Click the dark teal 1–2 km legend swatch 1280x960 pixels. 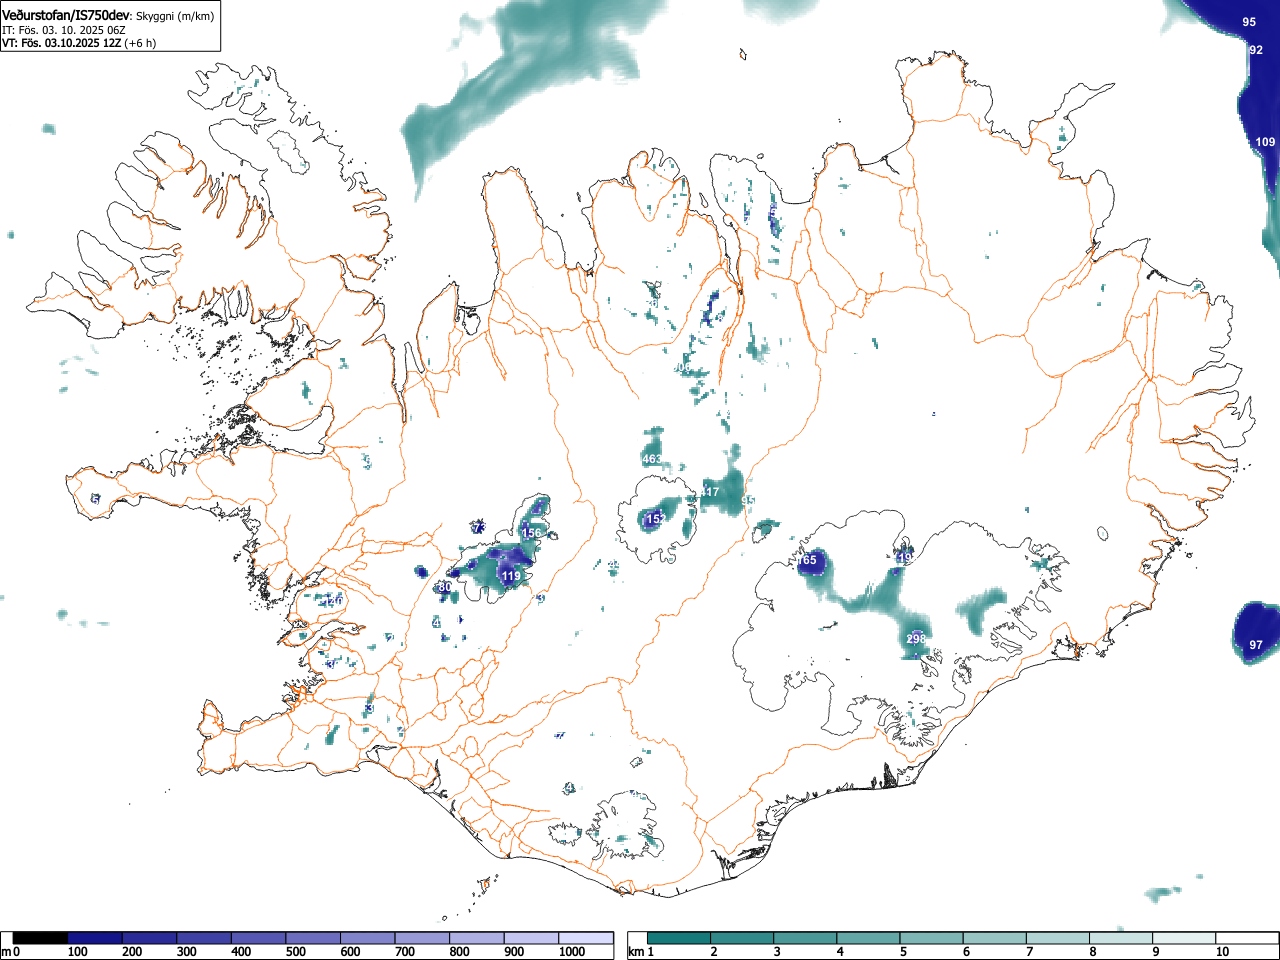(680, 938)
